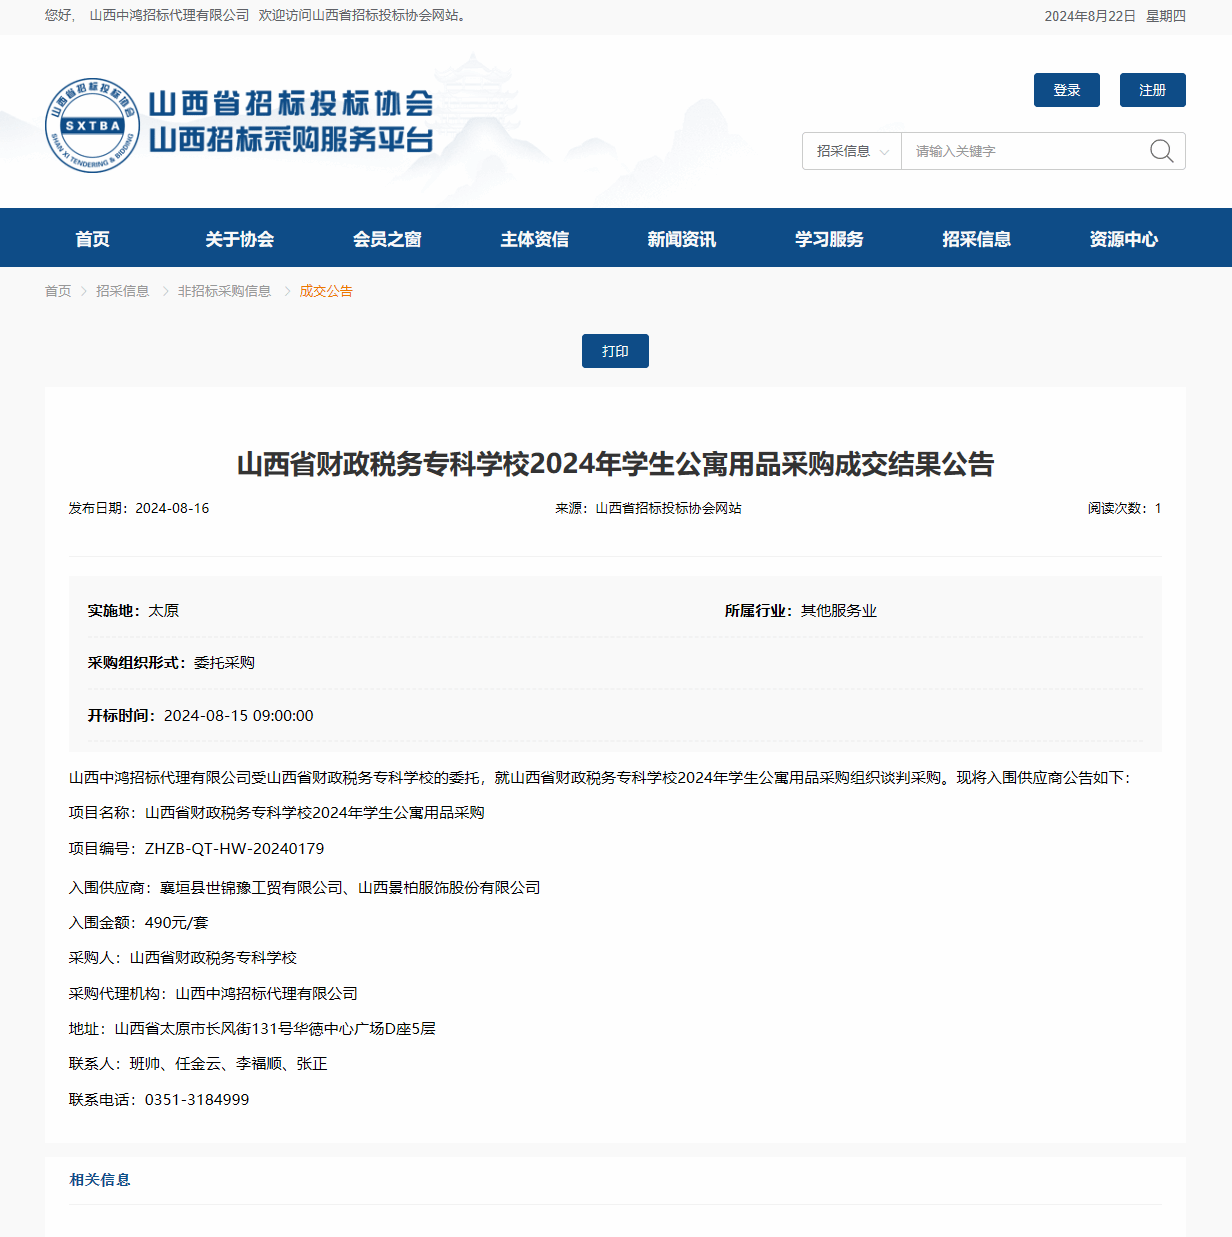Select 招采信息 in the blue navigation bar
1232x1237 pixels.
(x=976, y=239)
